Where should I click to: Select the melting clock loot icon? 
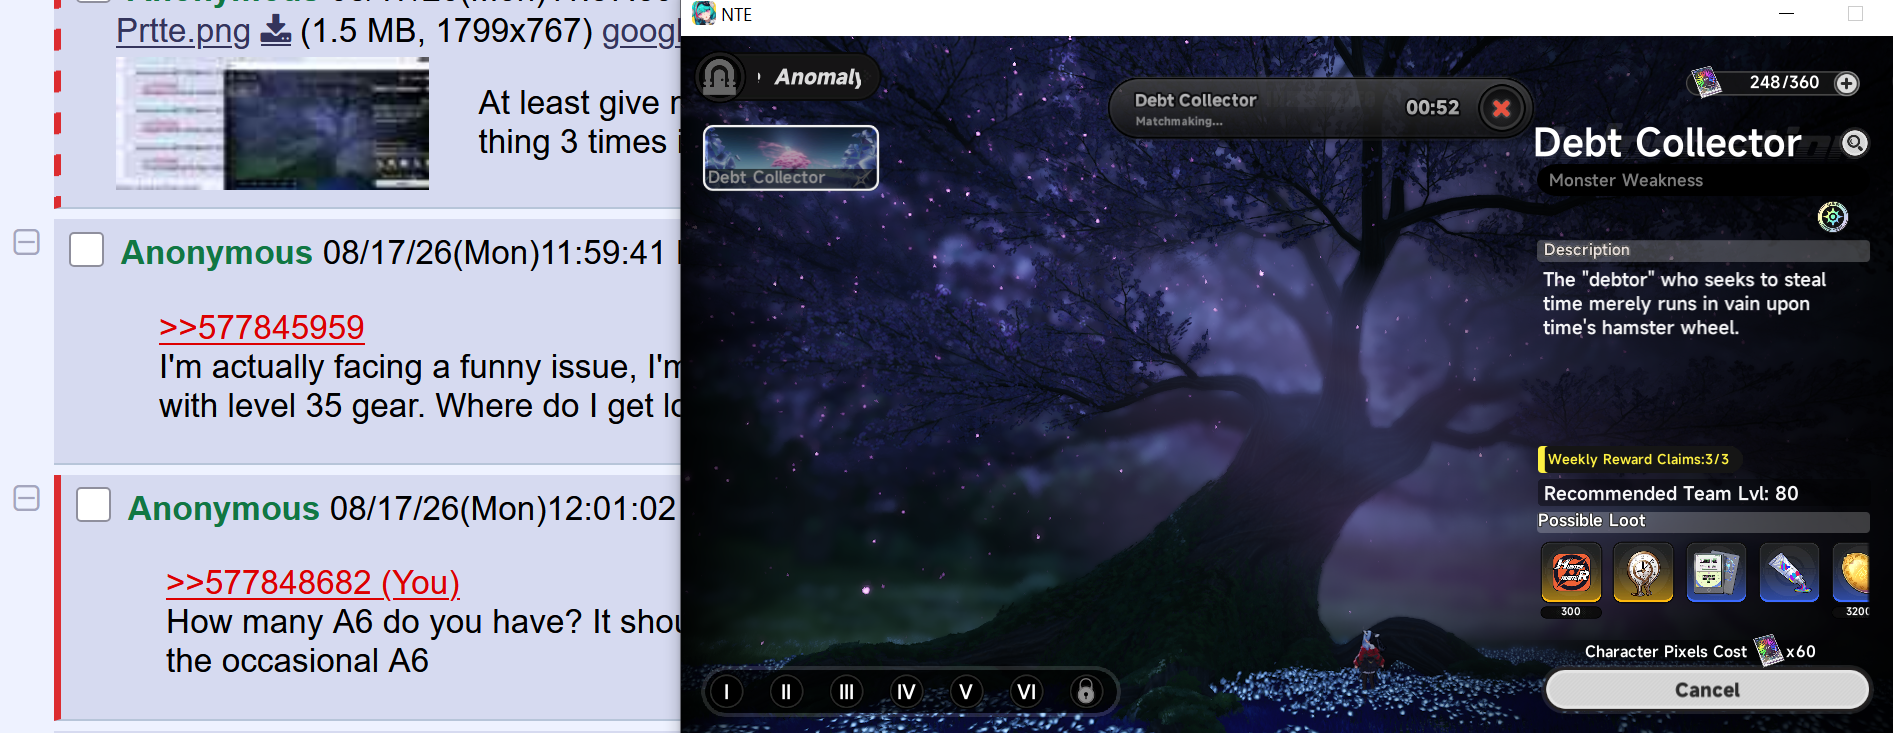(1643, 572)
